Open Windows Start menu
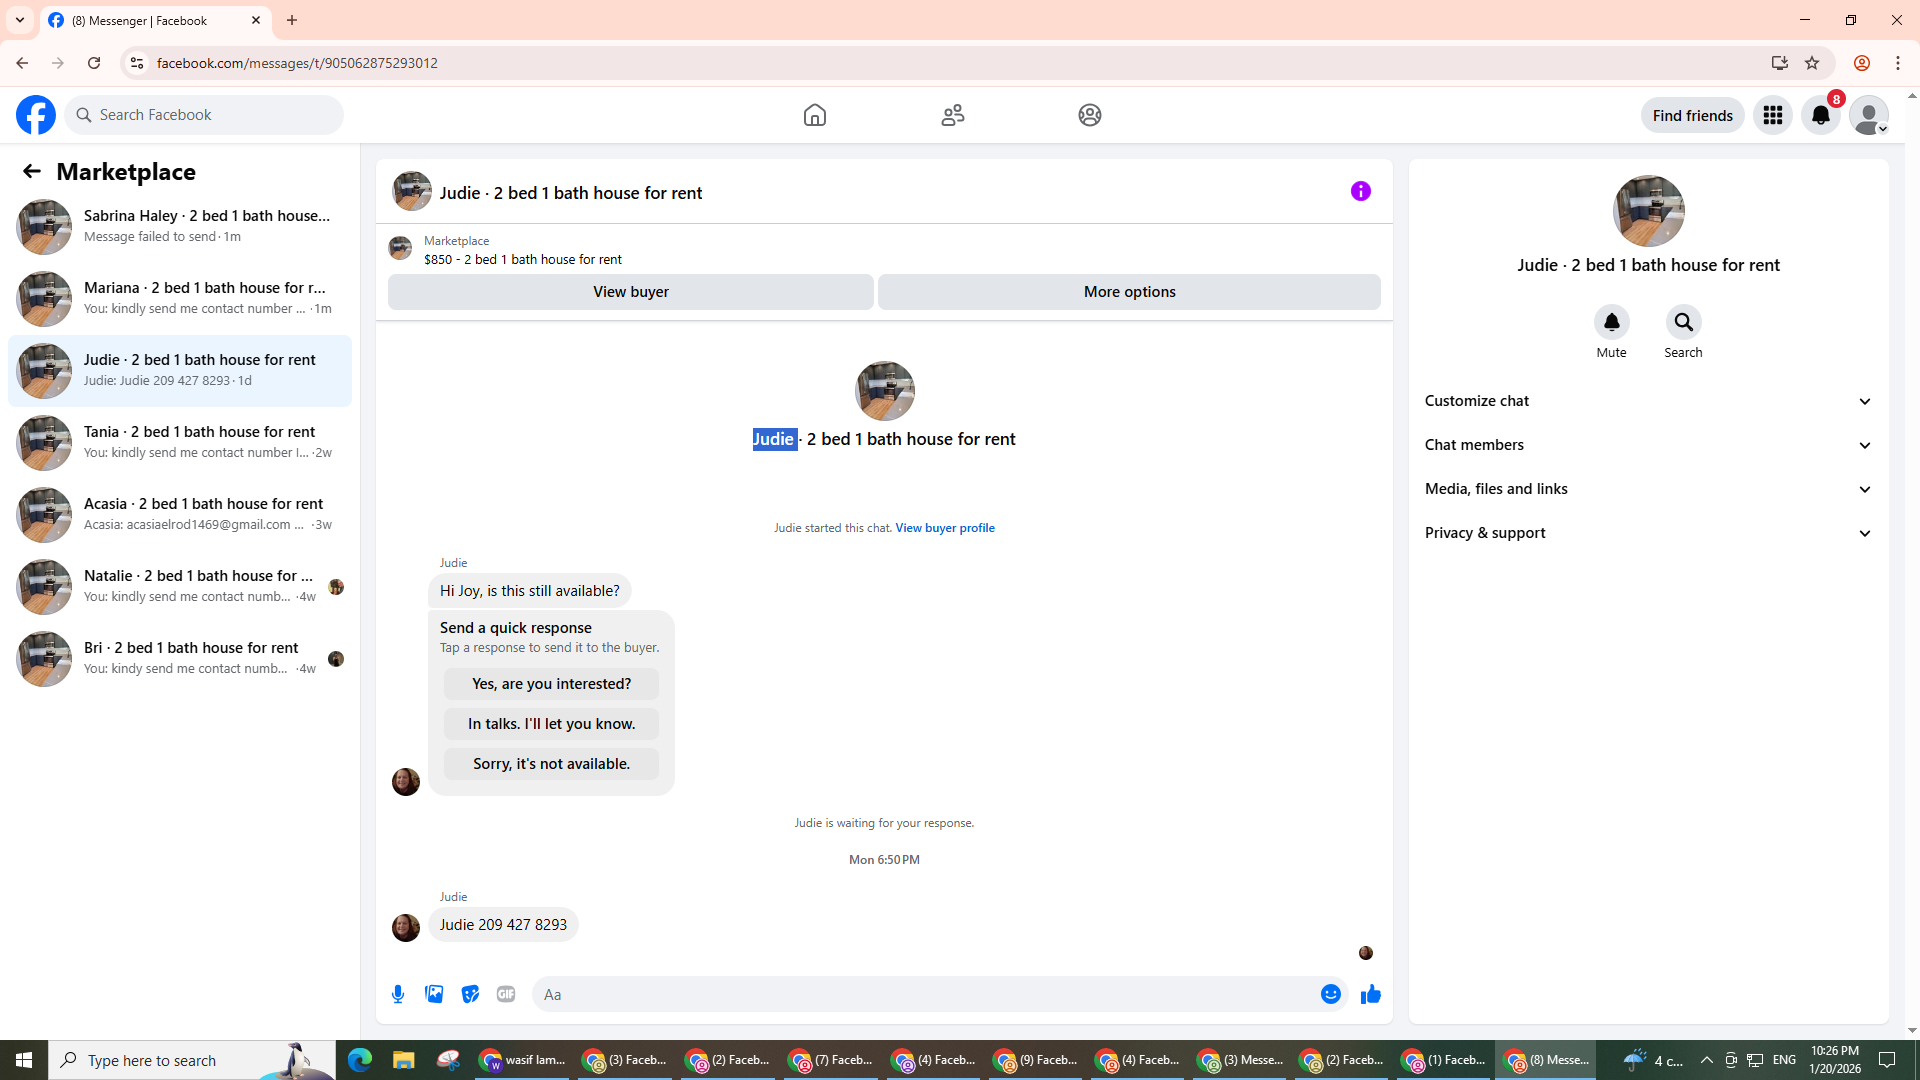 click(x=24, y=1060)
